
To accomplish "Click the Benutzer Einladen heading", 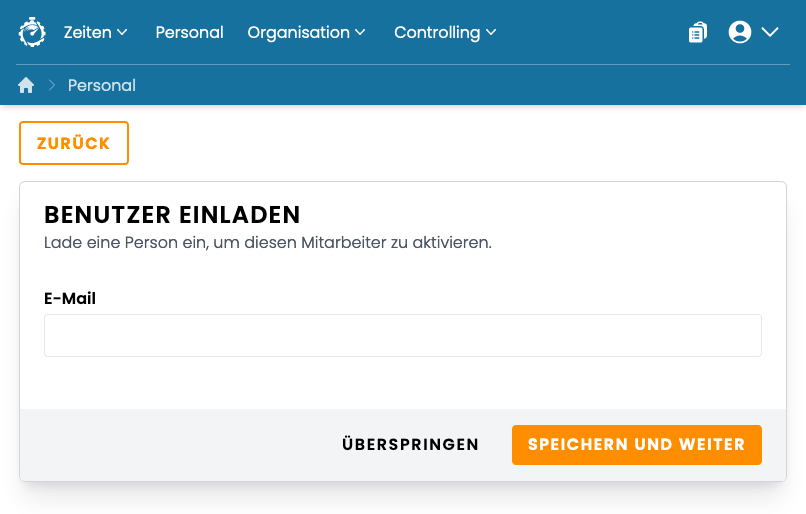I will pos(172,215).
